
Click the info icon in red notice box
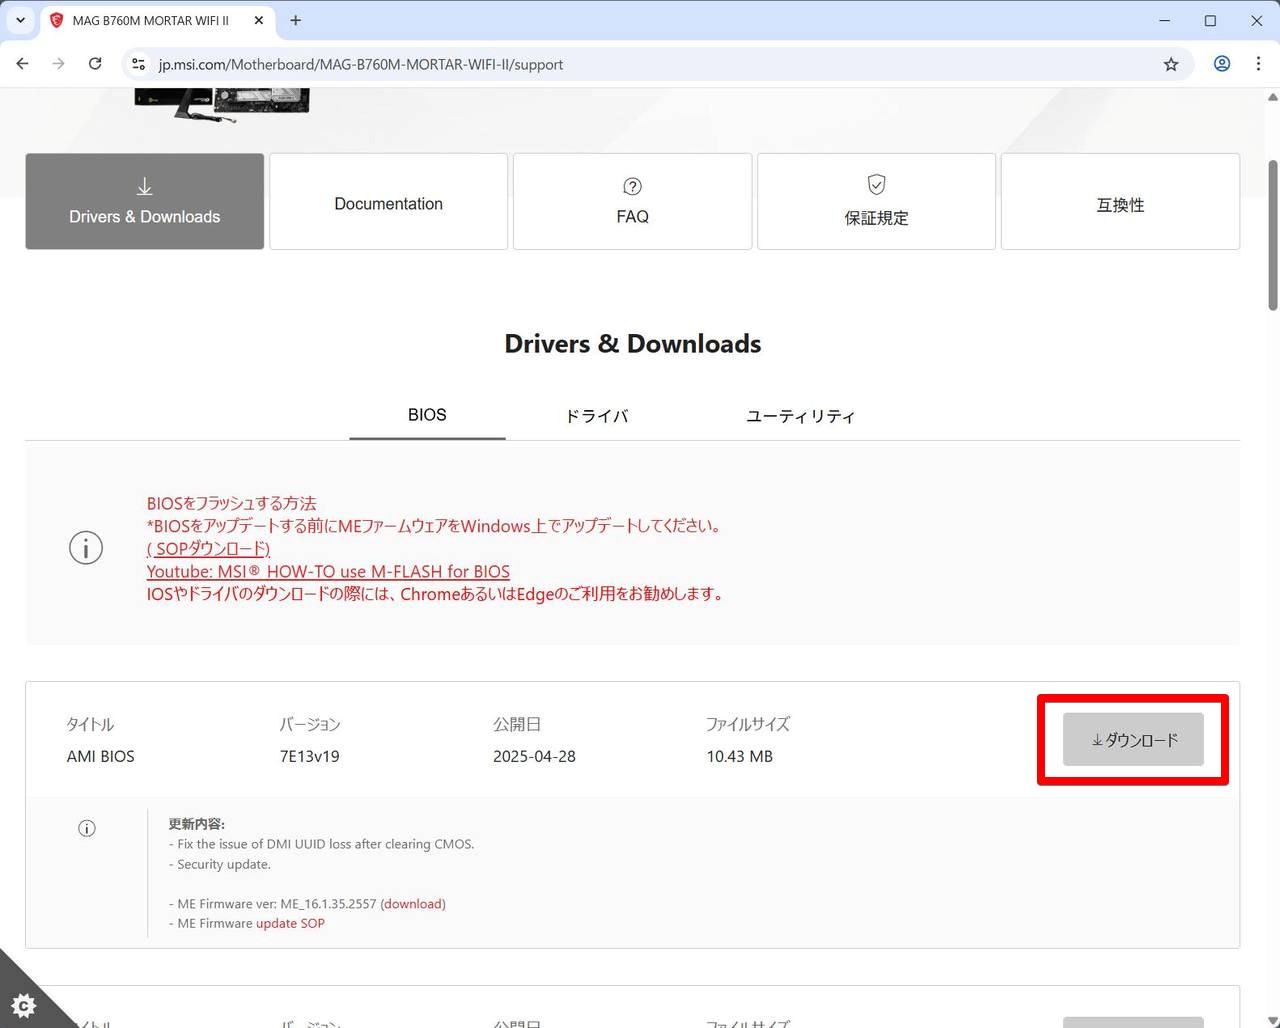pos(86,548)
